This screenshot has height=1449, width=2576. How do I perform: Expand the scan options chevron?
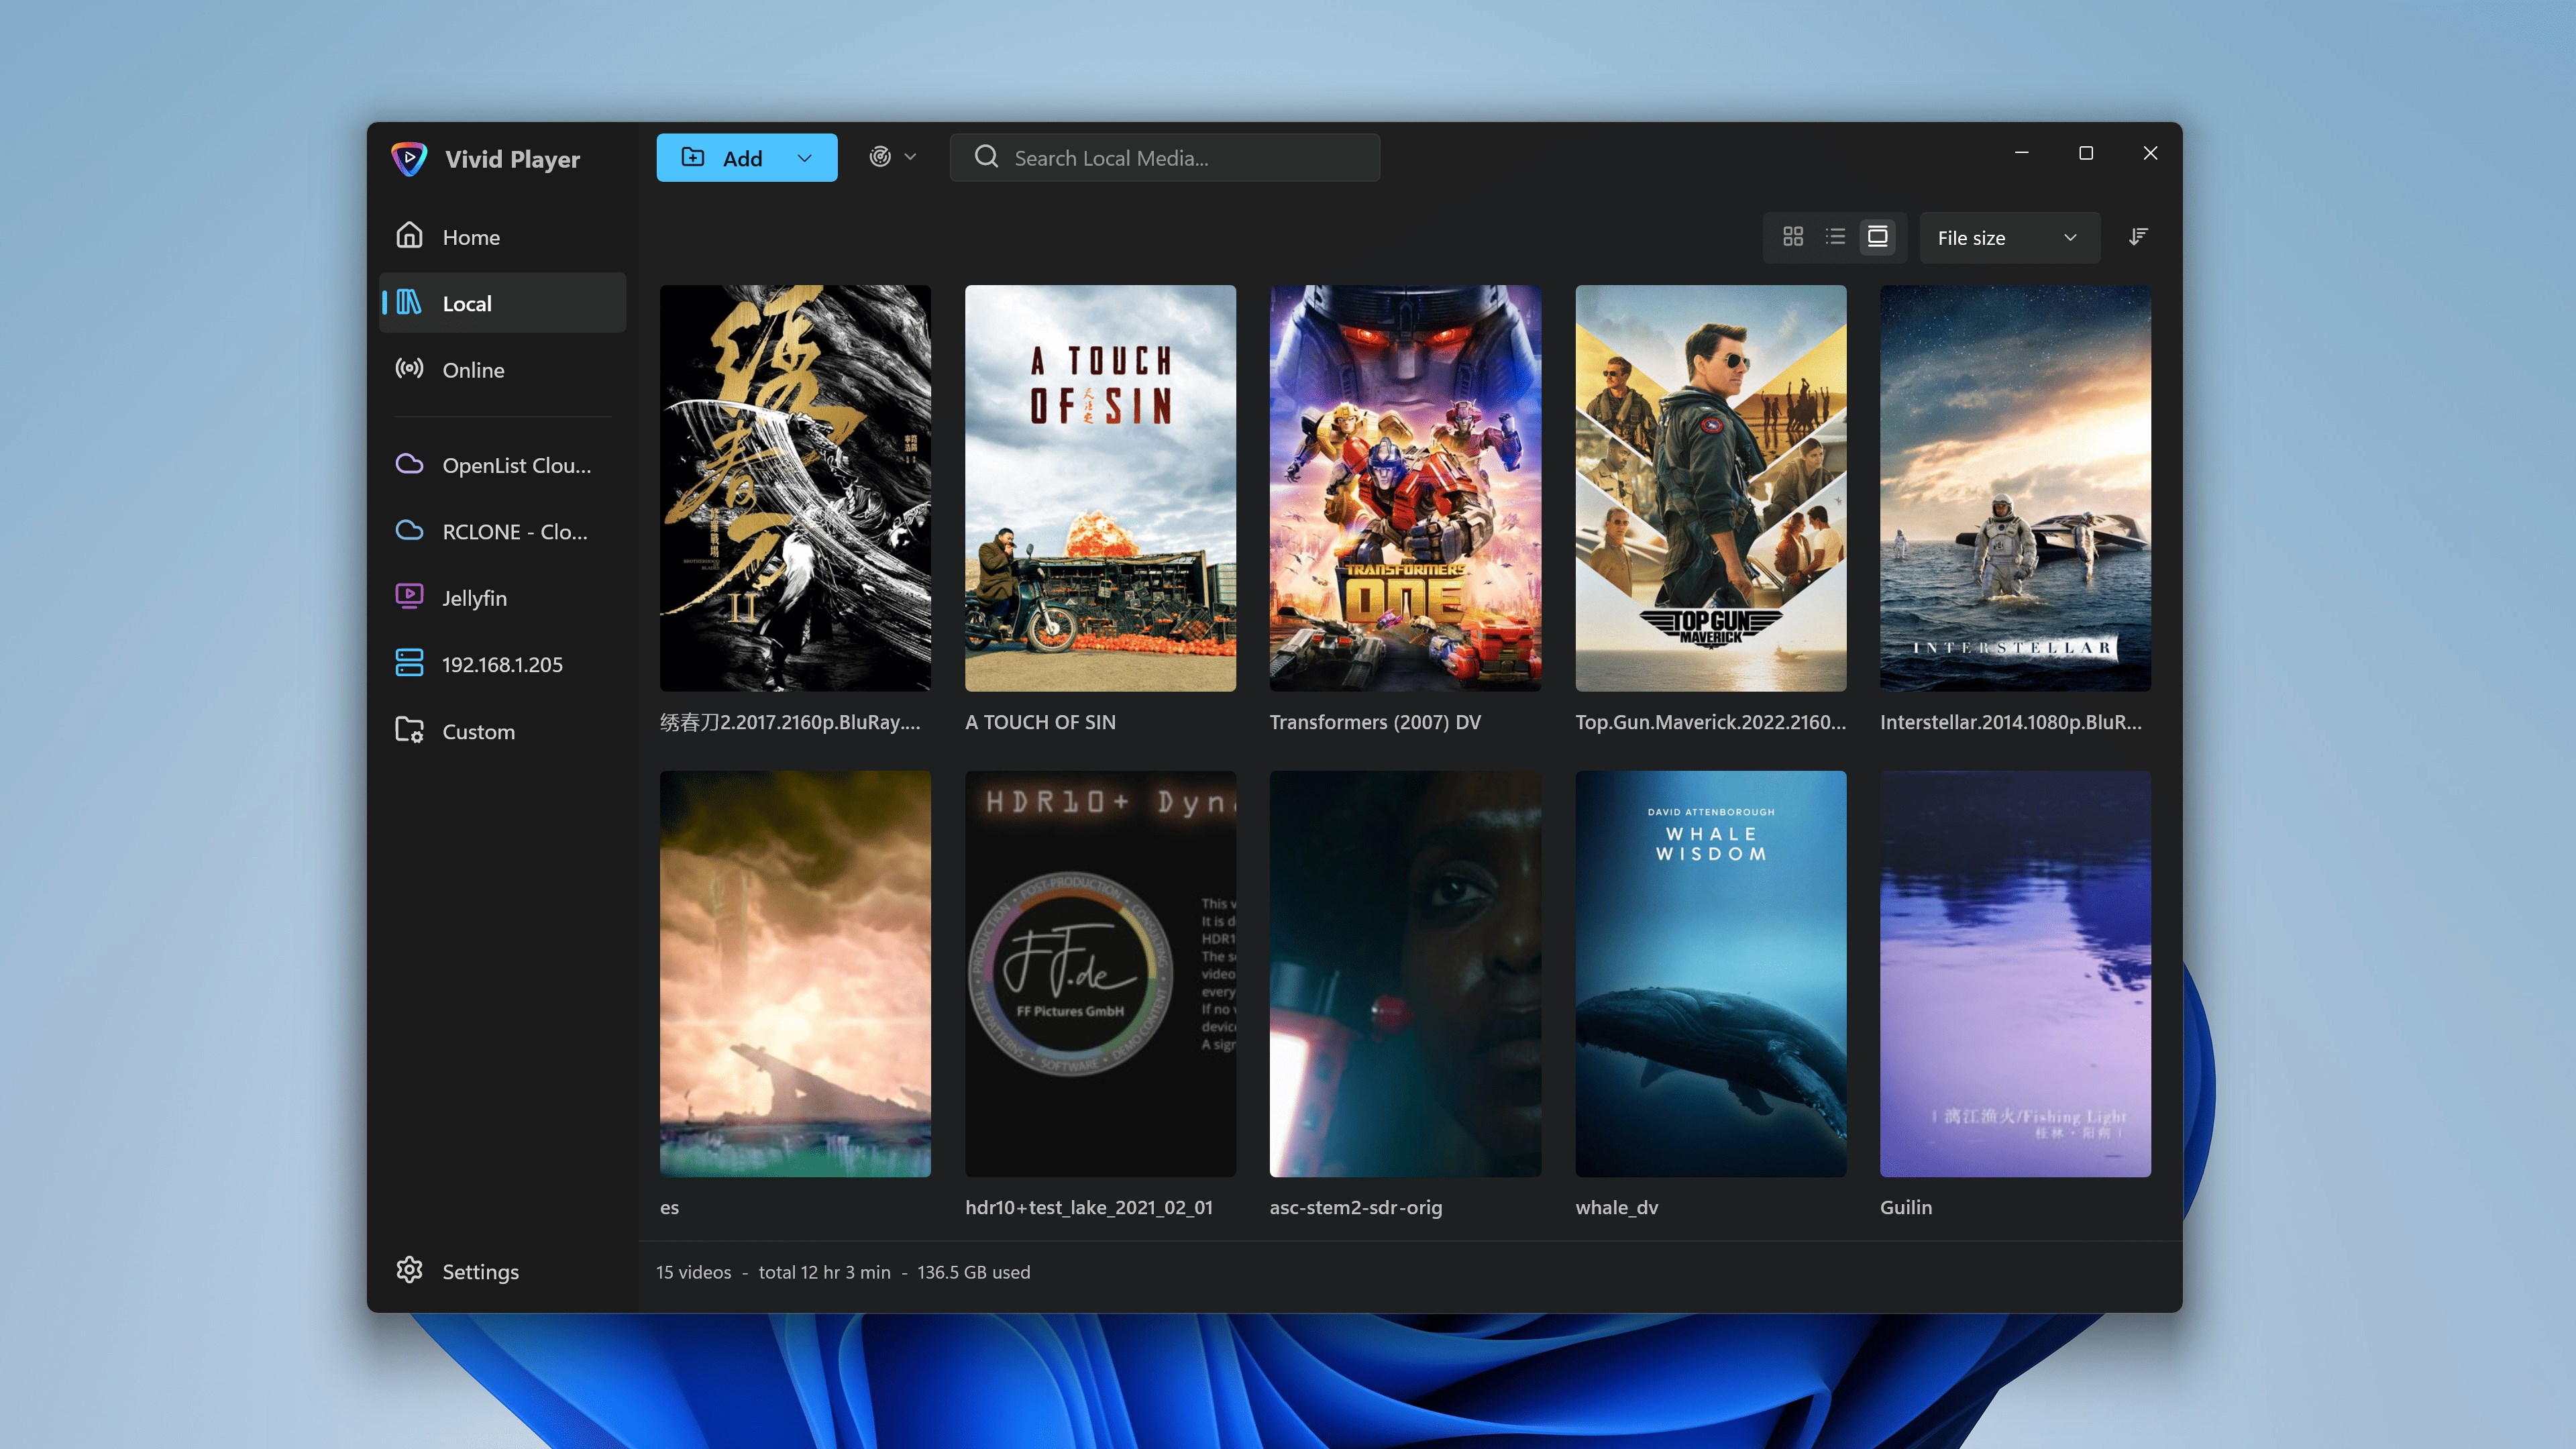tap(910, 157)
